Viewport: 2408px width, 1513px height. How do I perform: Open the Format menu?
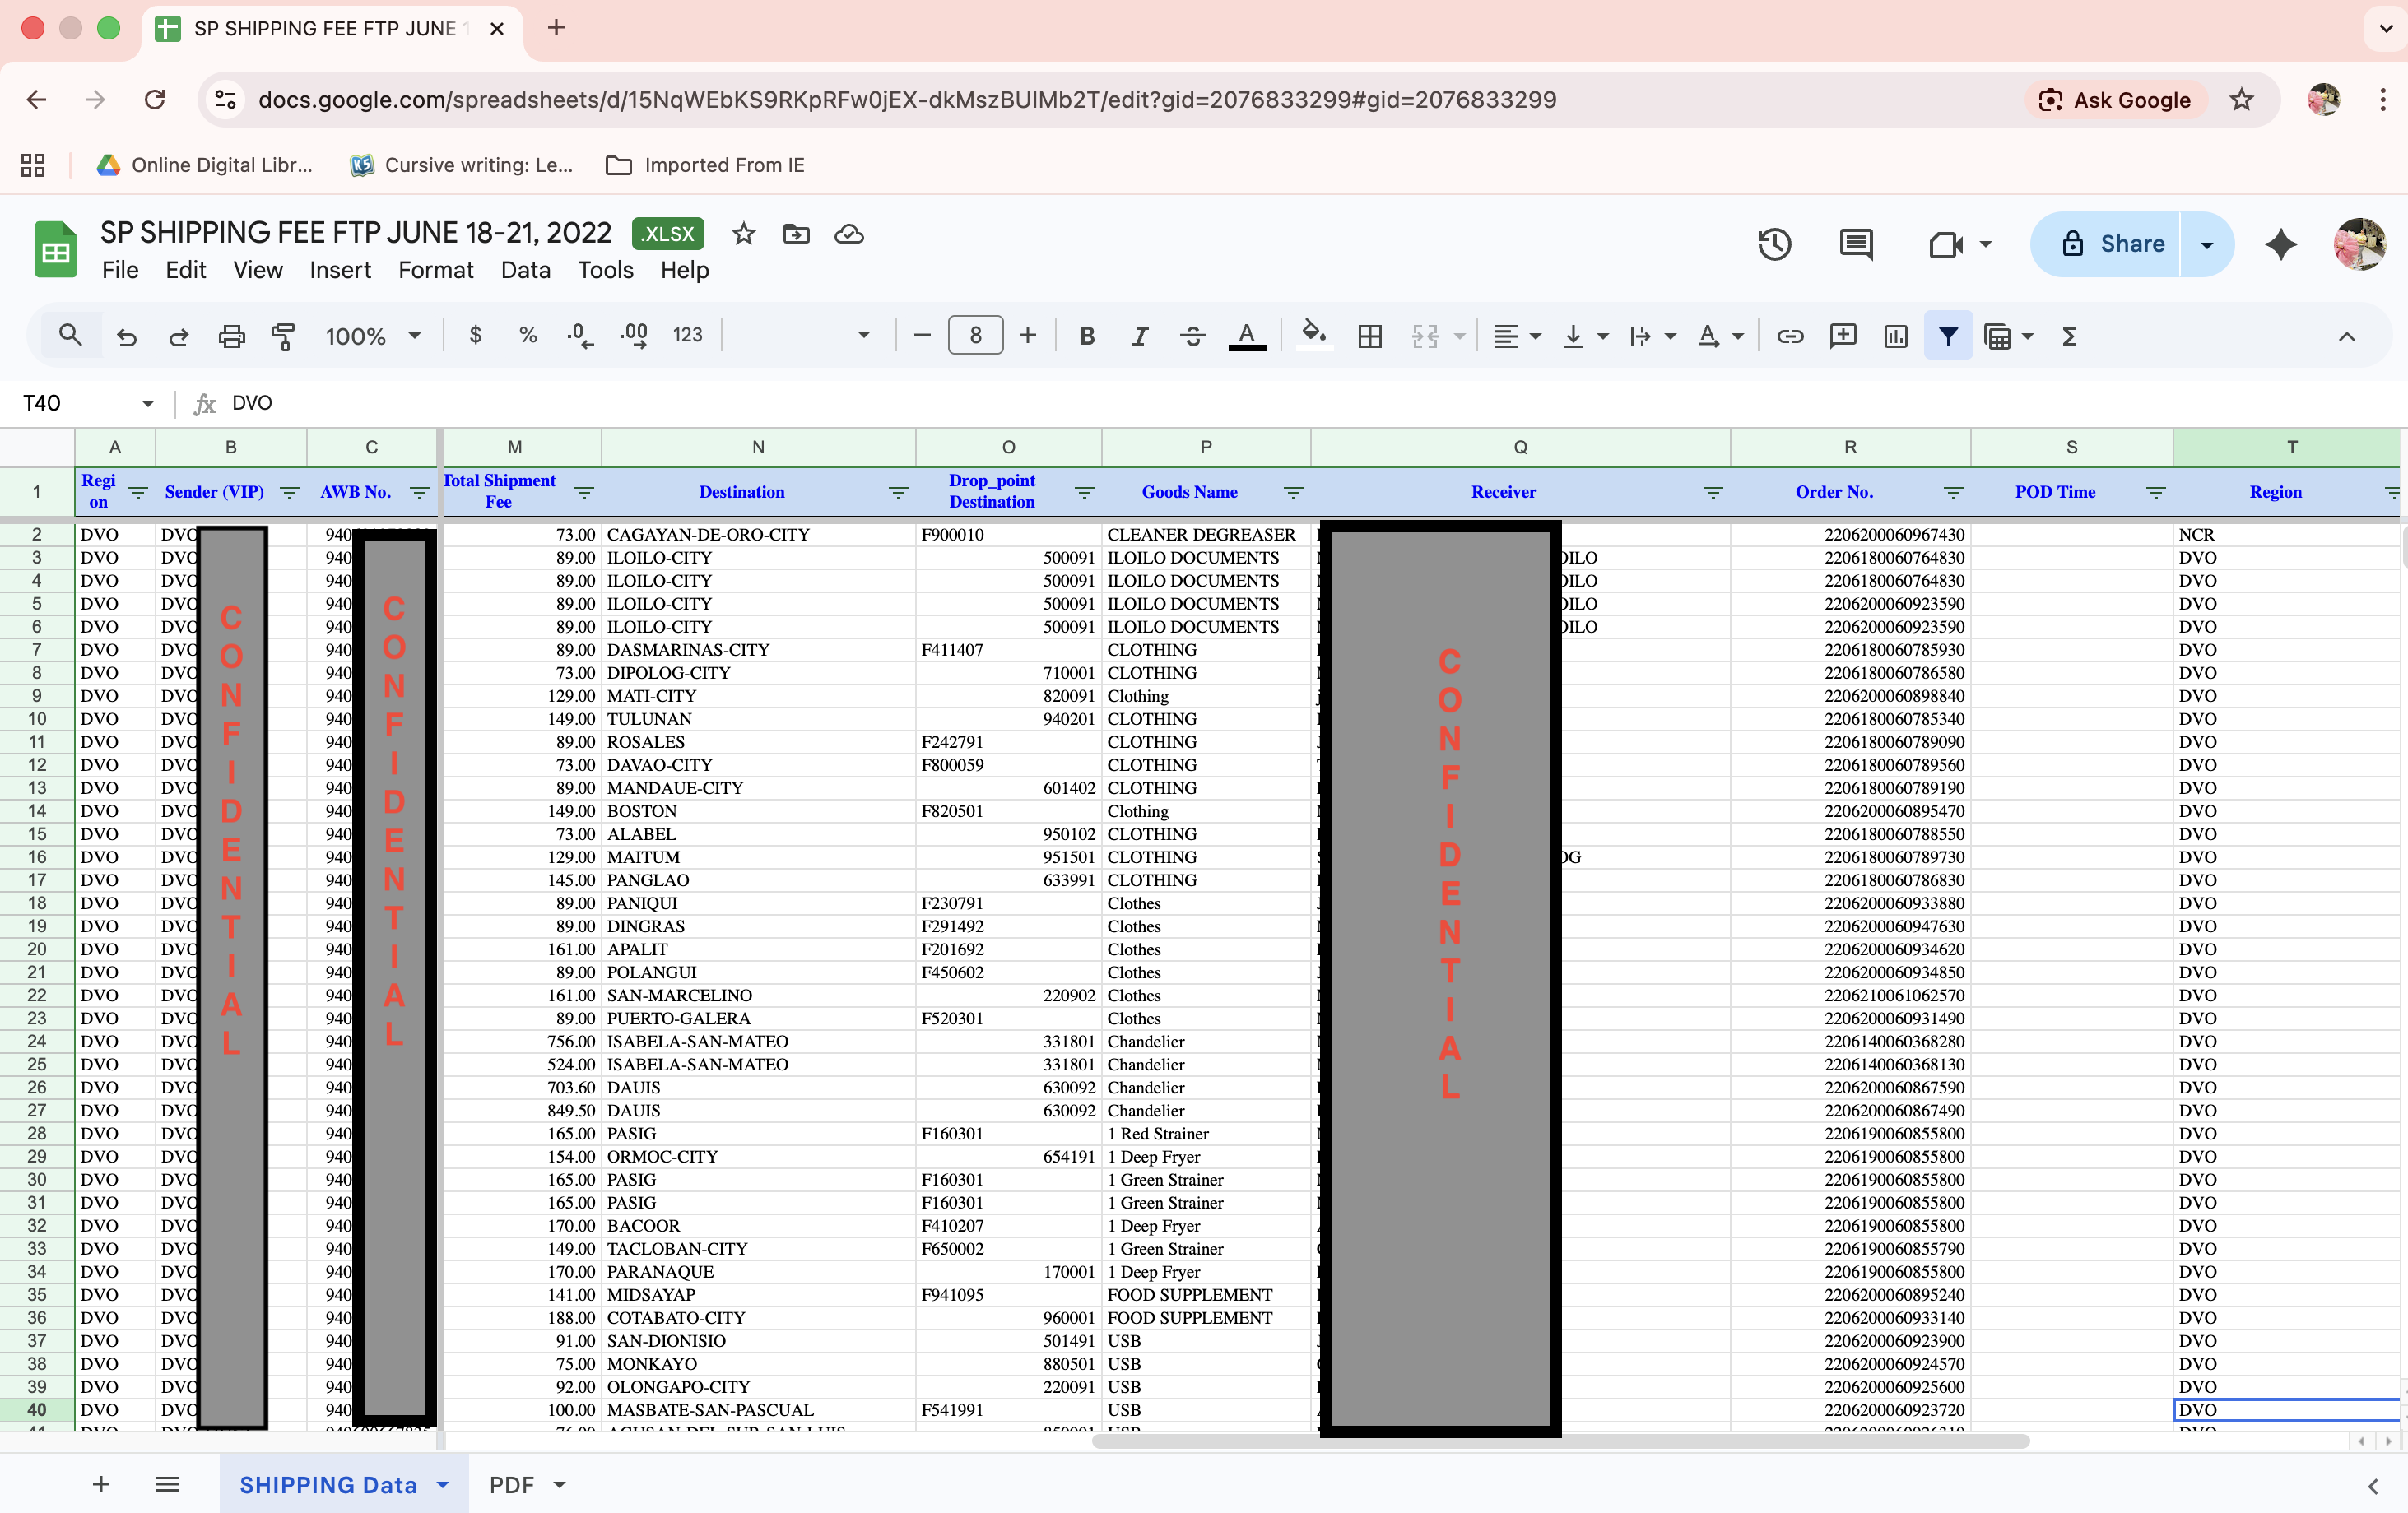point(435,270)
